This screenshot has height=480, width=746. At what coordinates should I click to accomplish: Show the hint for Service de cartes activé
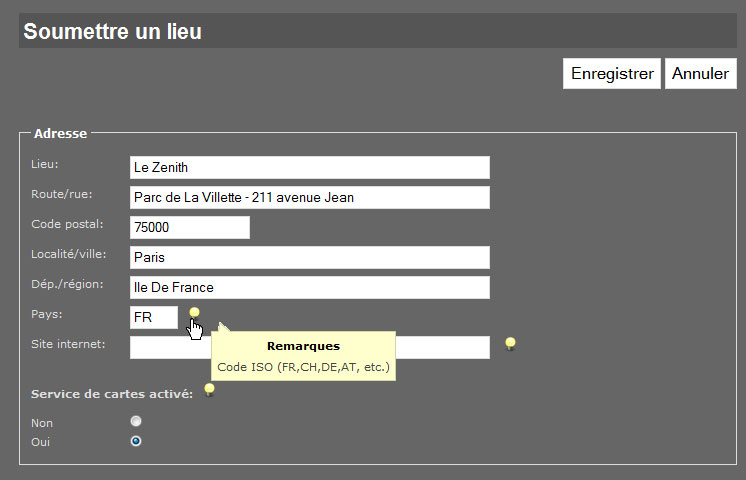pyautogui.click(x=209, y=390)
